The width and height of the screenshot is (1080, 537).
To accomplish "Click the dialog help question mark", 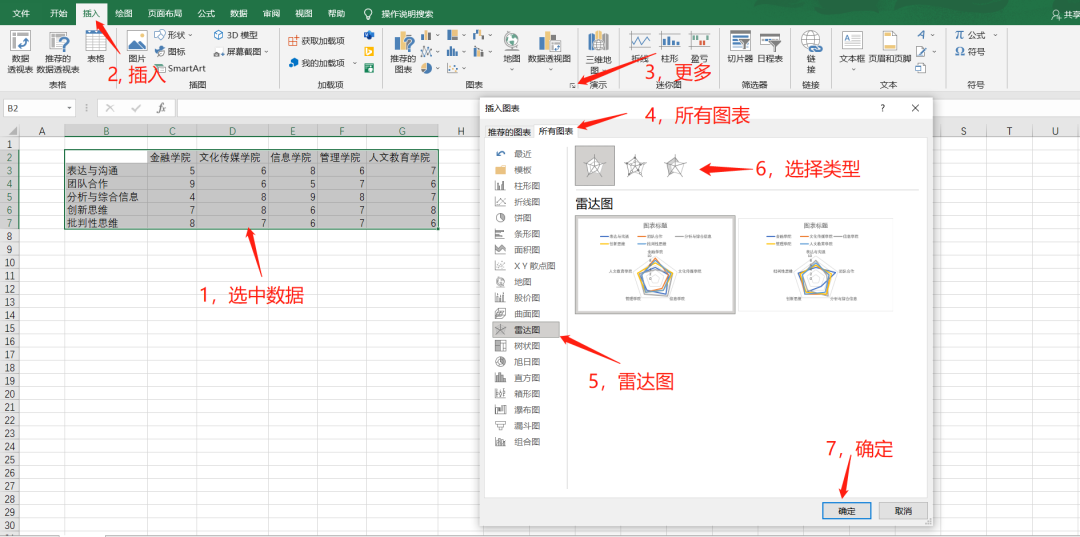I will (882, 108).
